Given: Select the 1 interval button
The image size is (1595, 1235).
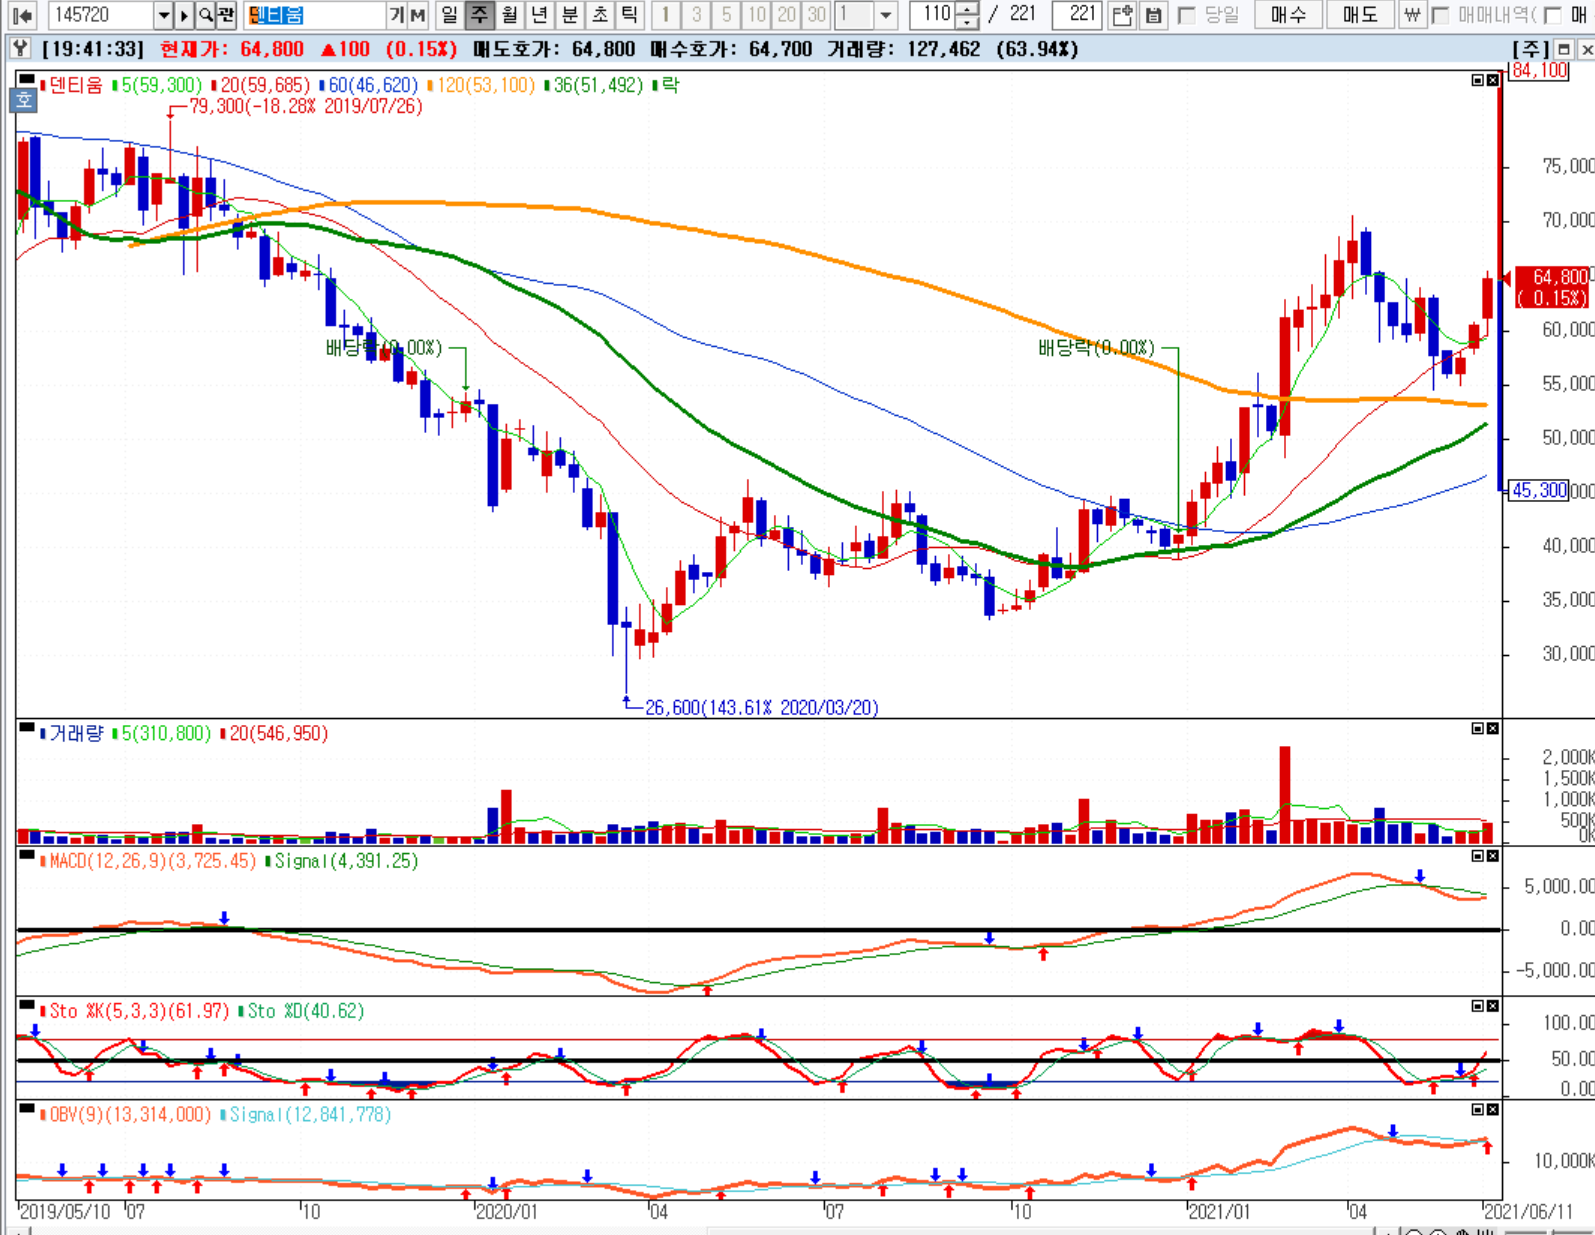Looking at the screenshot, I should click(666, 15).
